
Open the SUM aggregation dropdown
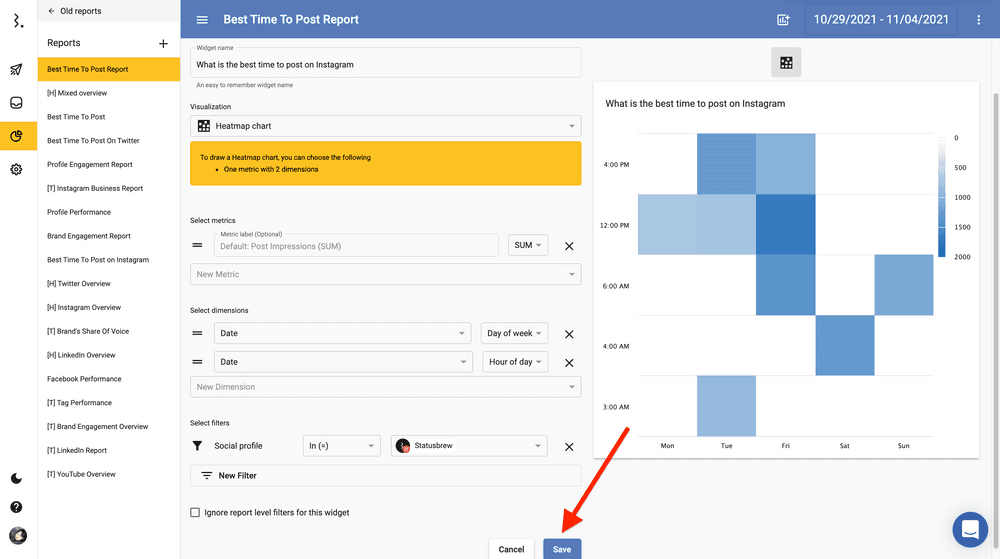(x=528, y=245)
